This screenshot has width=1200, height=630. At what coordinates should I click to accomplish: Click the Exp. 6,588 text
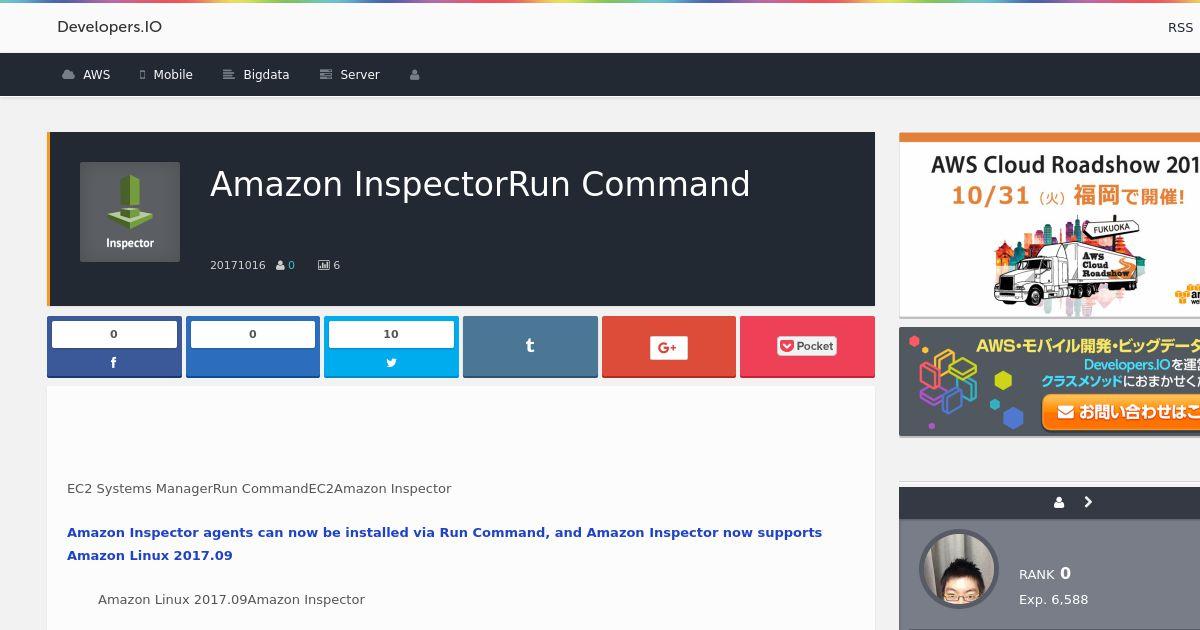[x=1053, y=599]
